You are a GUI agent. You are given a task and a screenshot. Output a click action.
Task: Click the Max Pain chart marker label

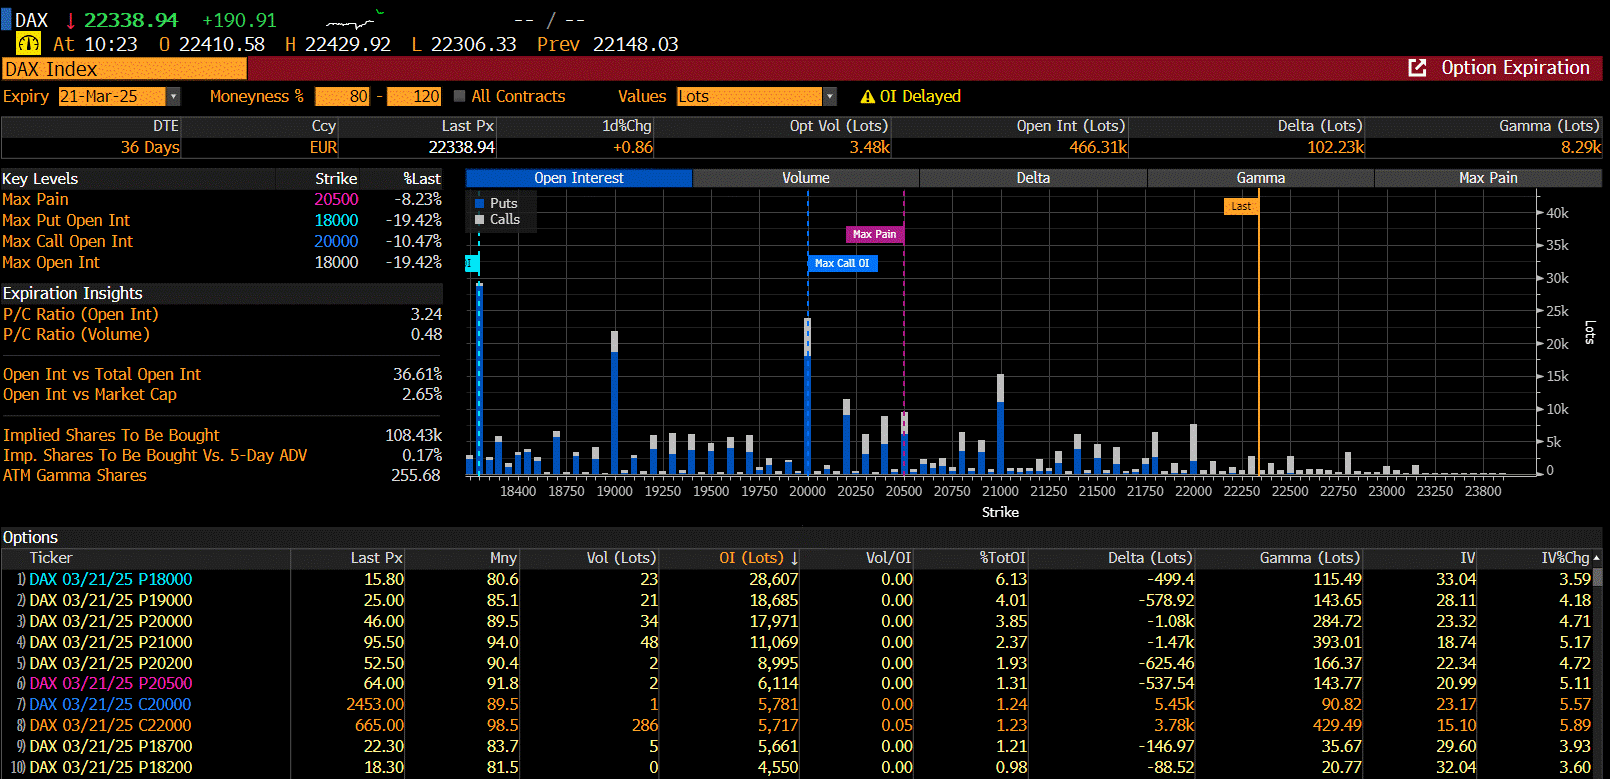(875, 234)
